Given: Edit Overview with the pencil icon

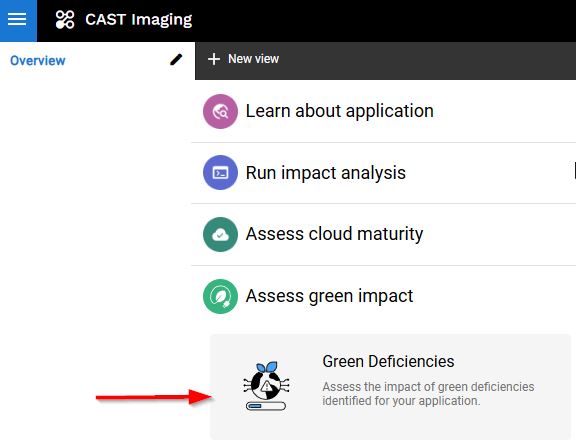Looking at the screenshot, I should tap(176, 59).
